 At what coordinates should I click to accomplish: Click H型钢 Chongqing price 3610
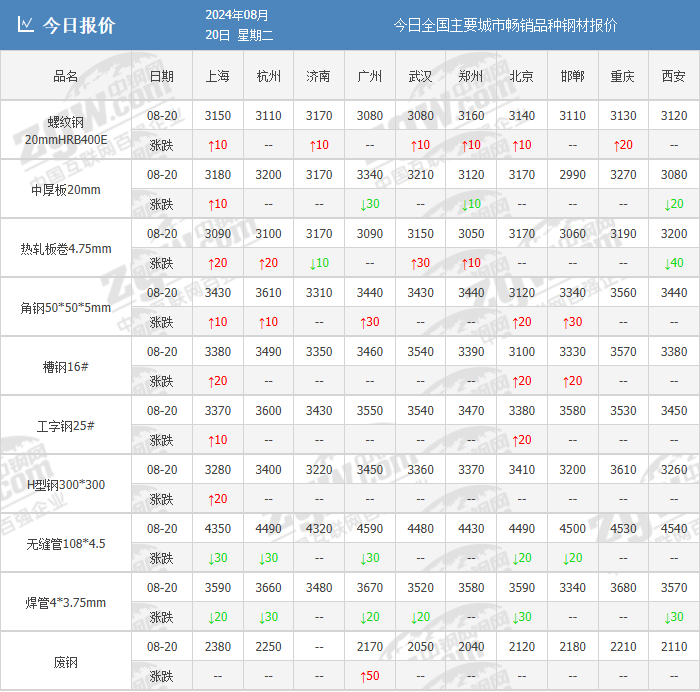tap(623, 470)
